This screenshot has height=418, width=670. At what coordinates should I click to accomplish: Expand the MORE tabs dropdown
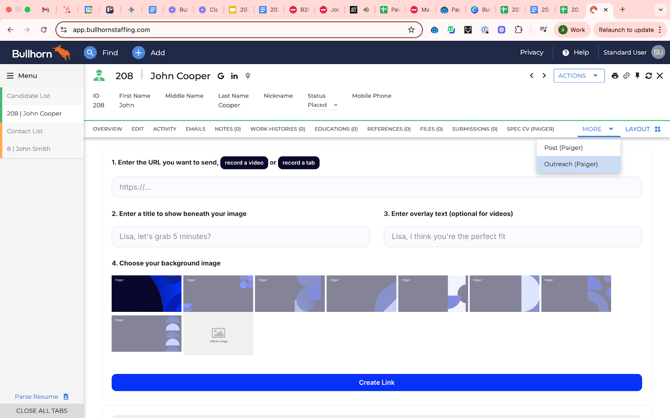(x=597, y=129)
